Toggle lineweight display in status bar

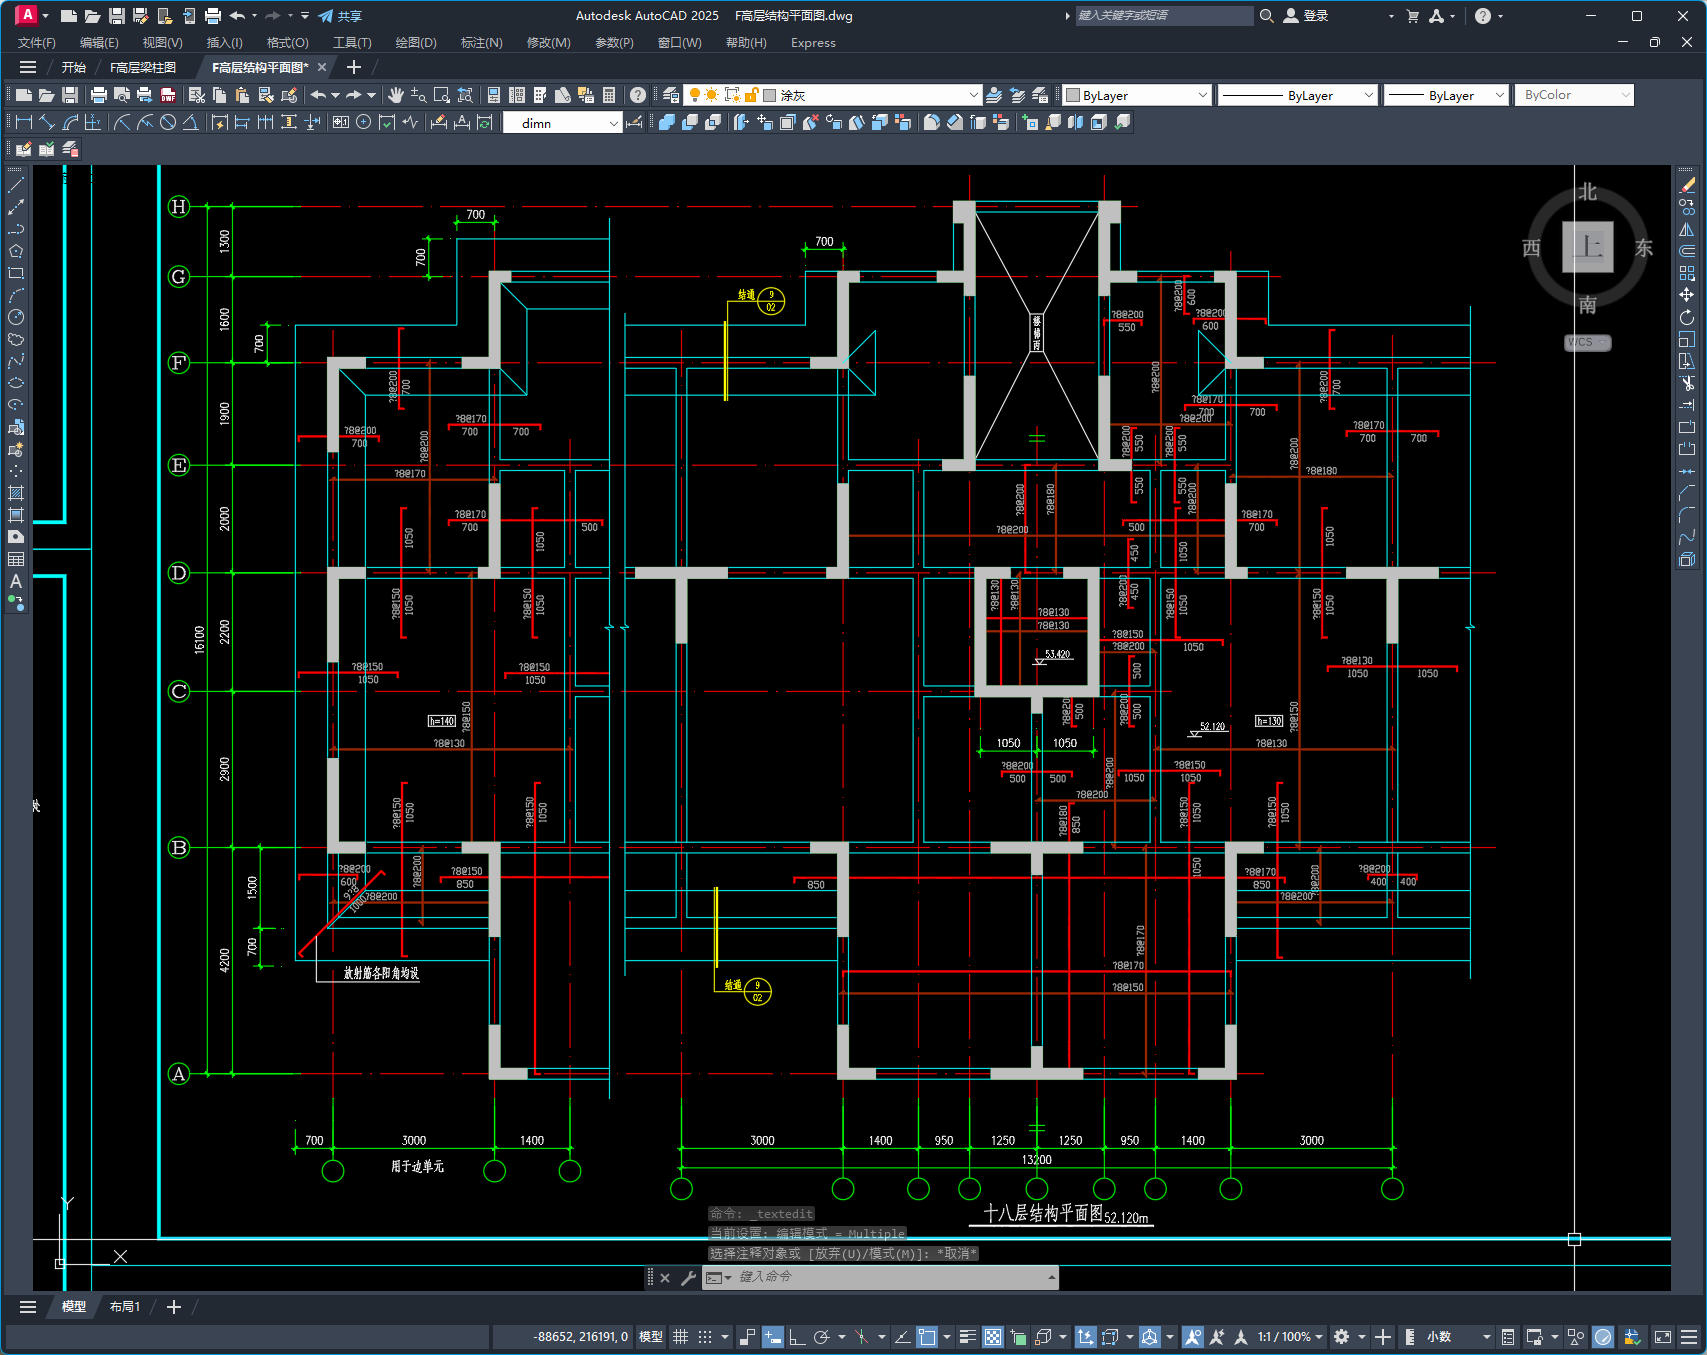(x=967, y=1337)
